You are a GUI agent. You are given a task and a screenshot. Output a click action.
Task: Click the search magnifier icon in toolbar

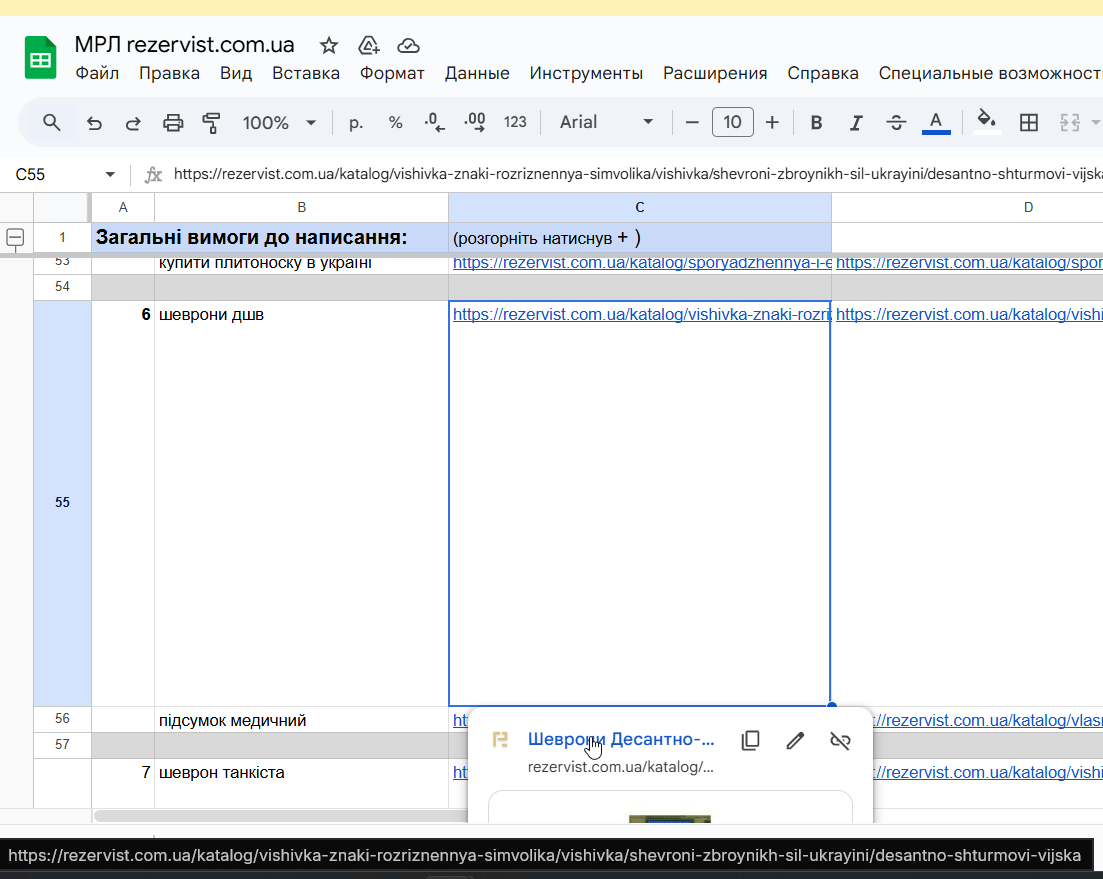pos(52,122)
